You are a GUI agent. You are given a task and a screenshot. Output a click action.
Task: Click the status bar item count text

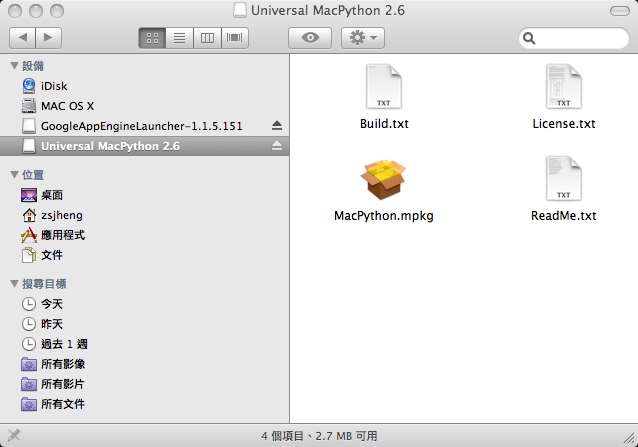319,436
